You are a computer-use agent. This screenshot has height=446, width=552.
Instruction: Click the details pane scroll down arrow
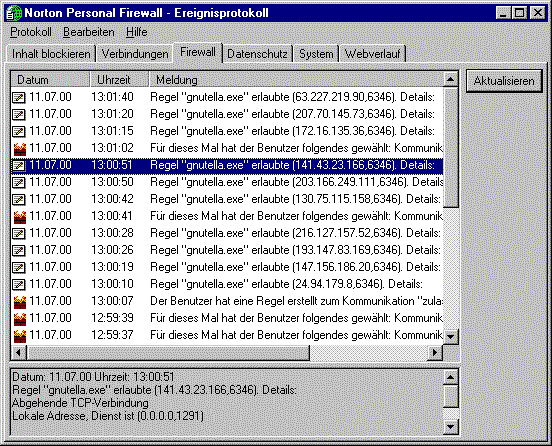pyautogui.click(x=451, y=427)
